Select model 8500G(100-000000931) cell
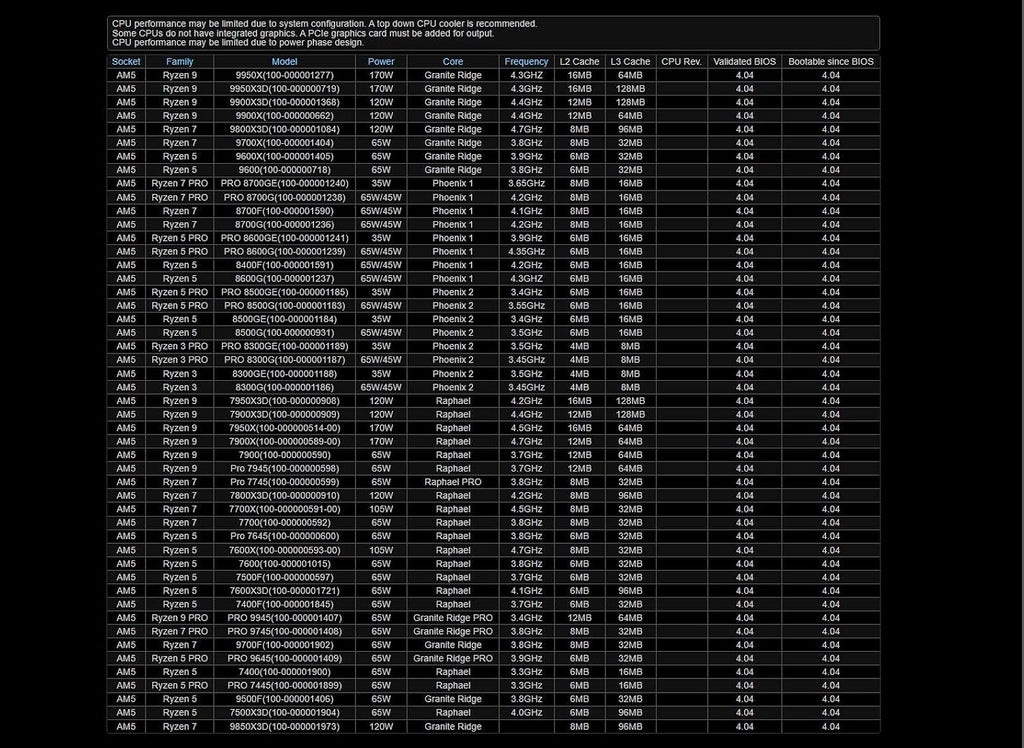 285,333
